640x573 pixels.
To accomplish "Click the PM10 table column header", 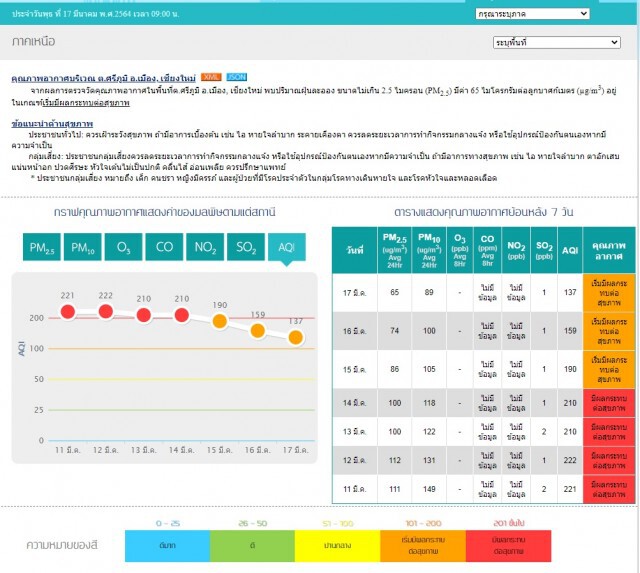I will pyautogui.click(x=429, y=250).
